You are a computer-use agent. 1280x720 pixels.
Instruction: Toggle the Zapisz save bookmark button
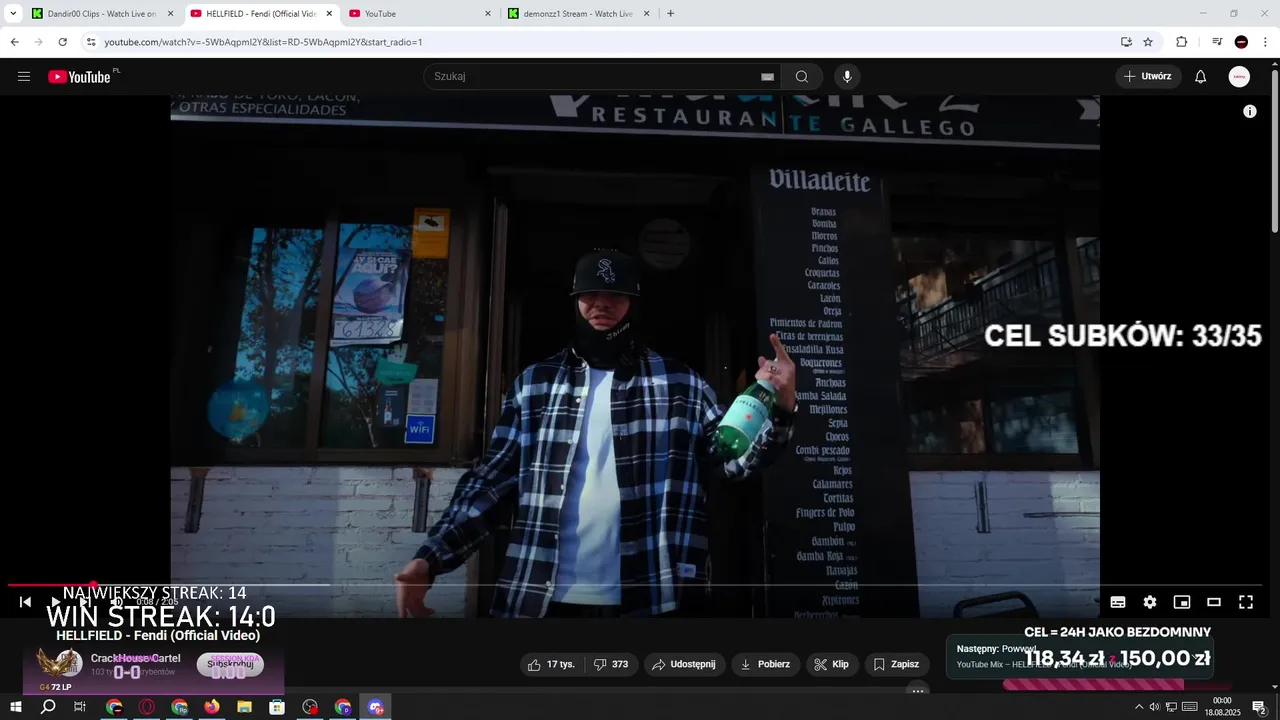897,664
